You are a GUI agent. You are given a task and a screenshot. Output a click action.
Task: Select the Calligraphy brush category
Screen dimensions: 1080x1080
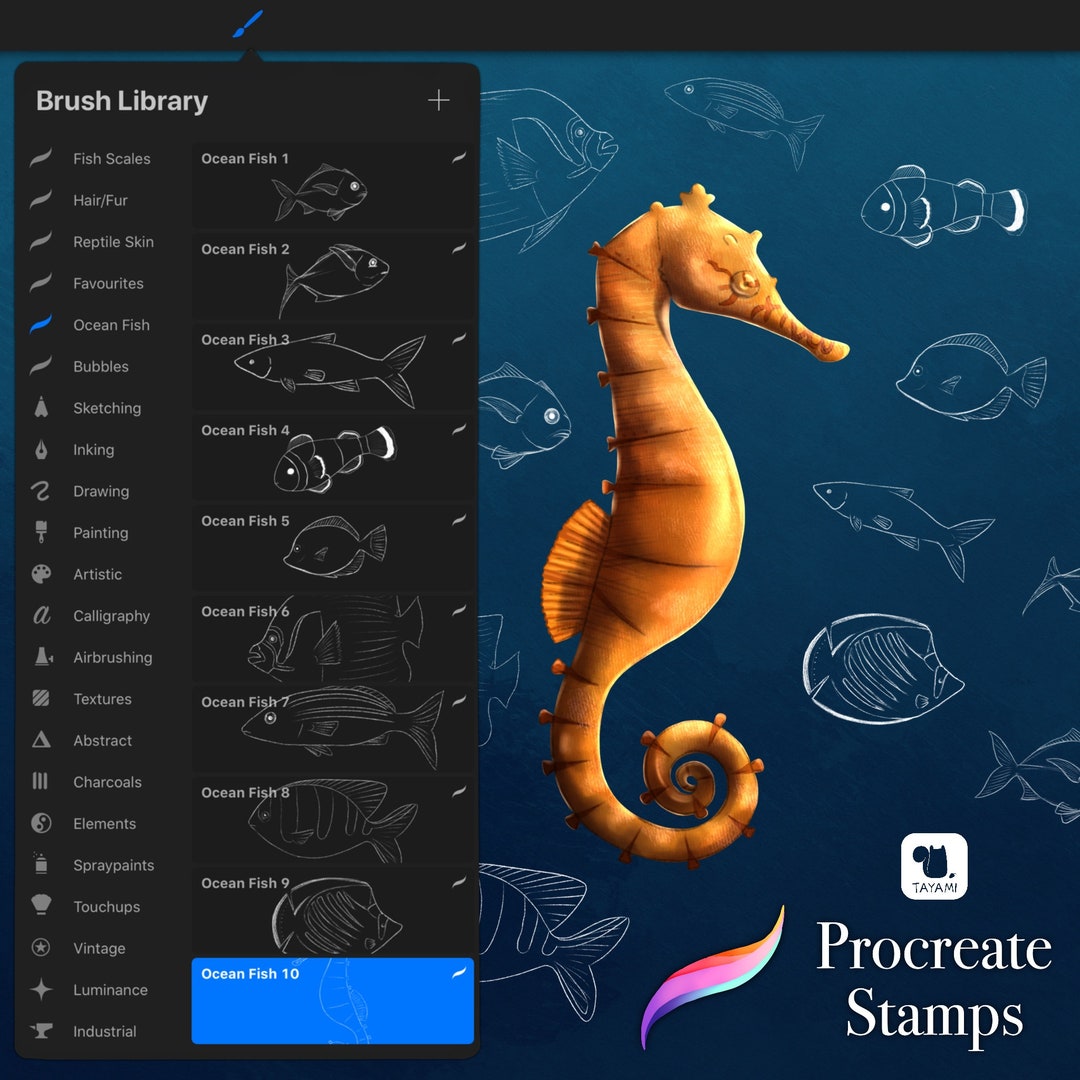(x=112, y=616)
